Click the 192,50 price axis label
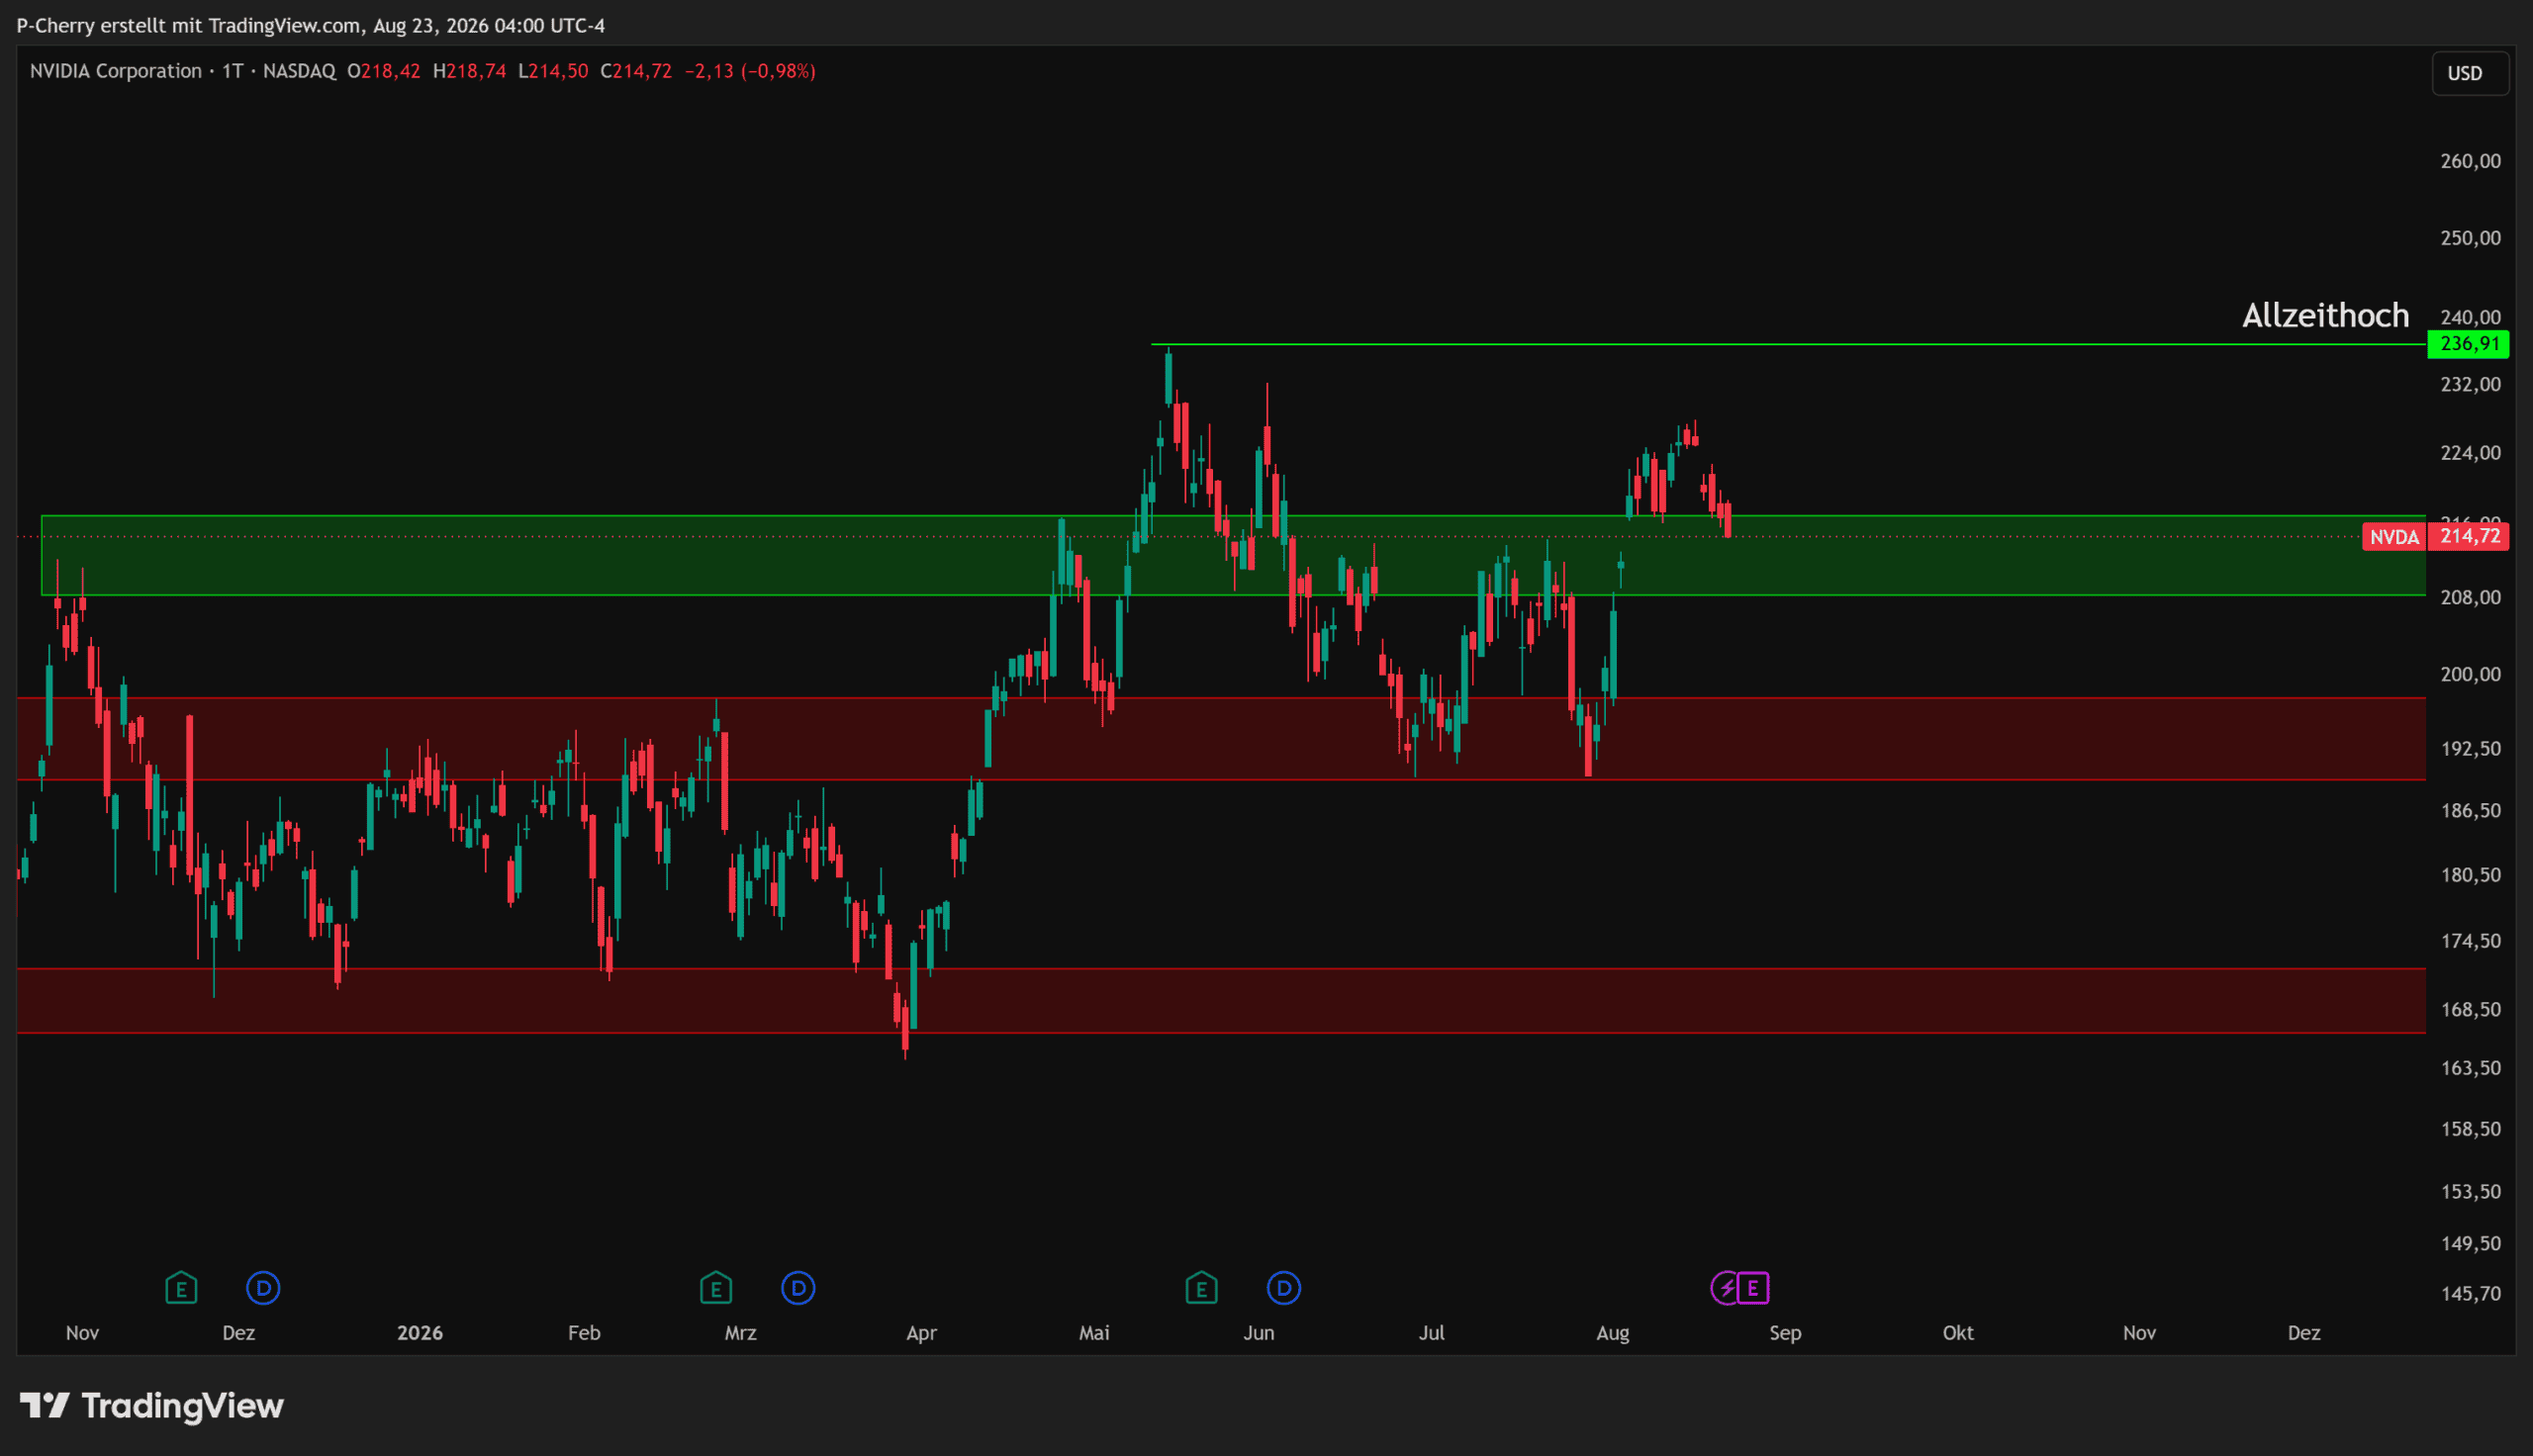The image size is (2533, 1456). tap(2470, 749)
